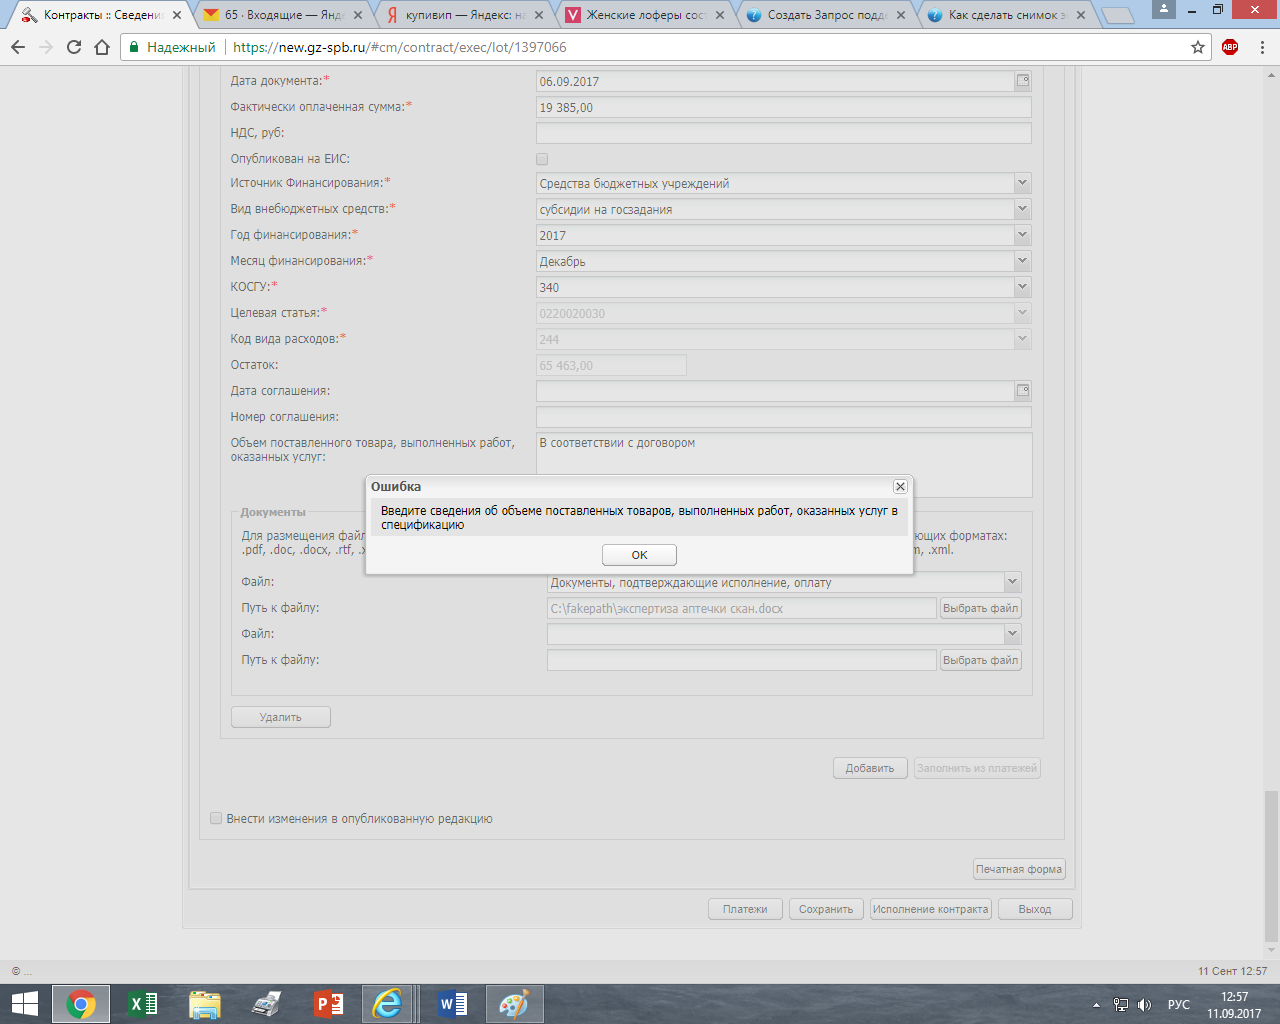Viewport: 1280px width, 1024px height.
Task: Open the Chrome three-dot menu
Action: pos(1263,47)
